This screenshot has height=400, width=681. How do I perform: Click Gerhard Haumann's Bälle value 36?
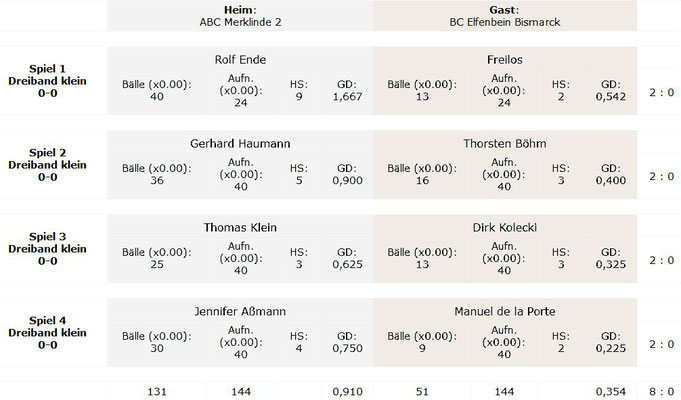click(157, 180)
